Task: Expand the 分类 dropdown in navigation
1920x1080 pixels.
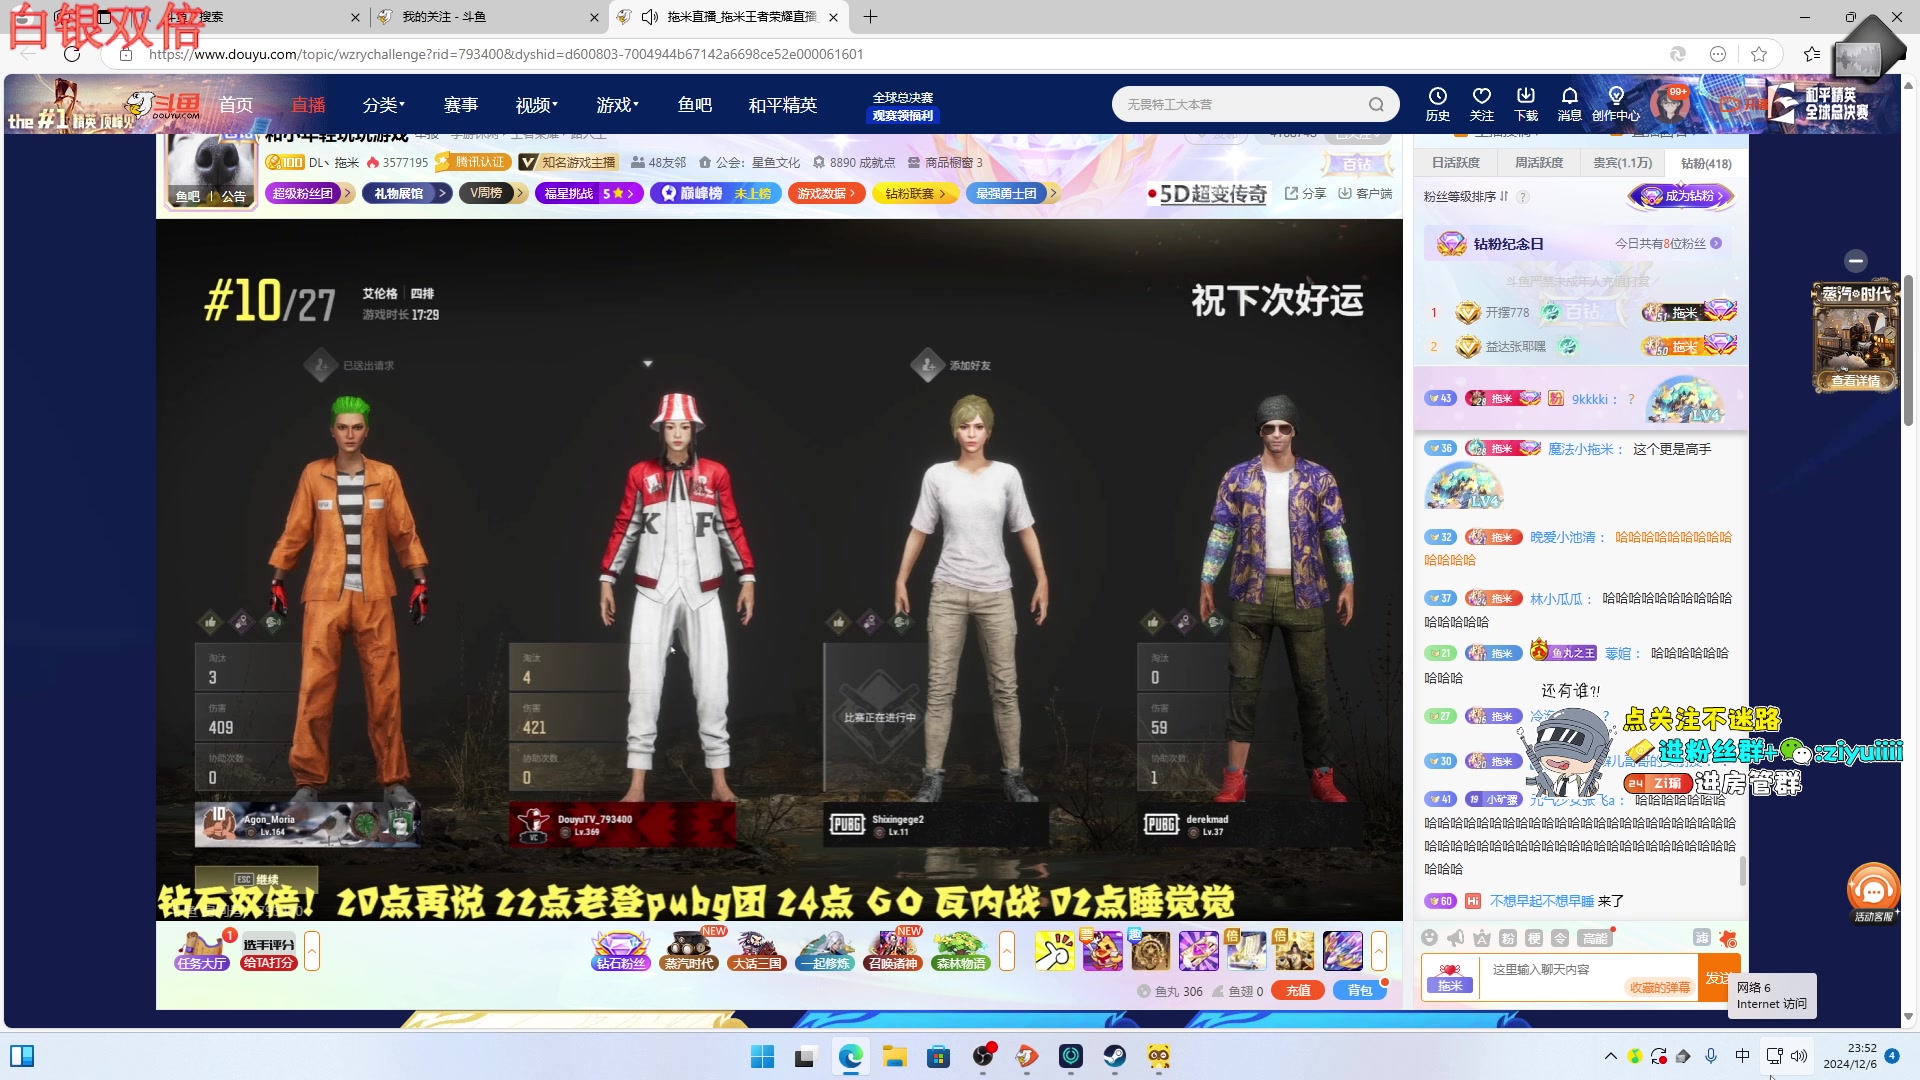Action: 384,105
